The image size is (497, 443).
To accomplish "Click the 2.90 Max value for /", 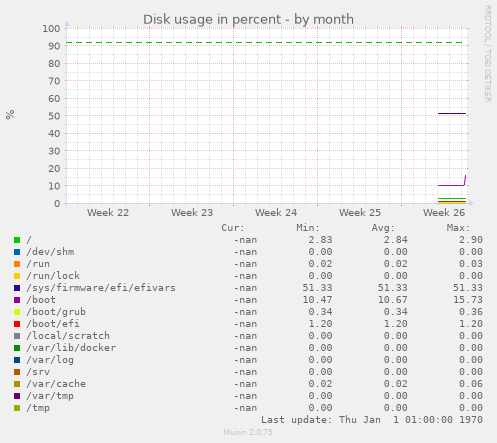I will (471, 240).
